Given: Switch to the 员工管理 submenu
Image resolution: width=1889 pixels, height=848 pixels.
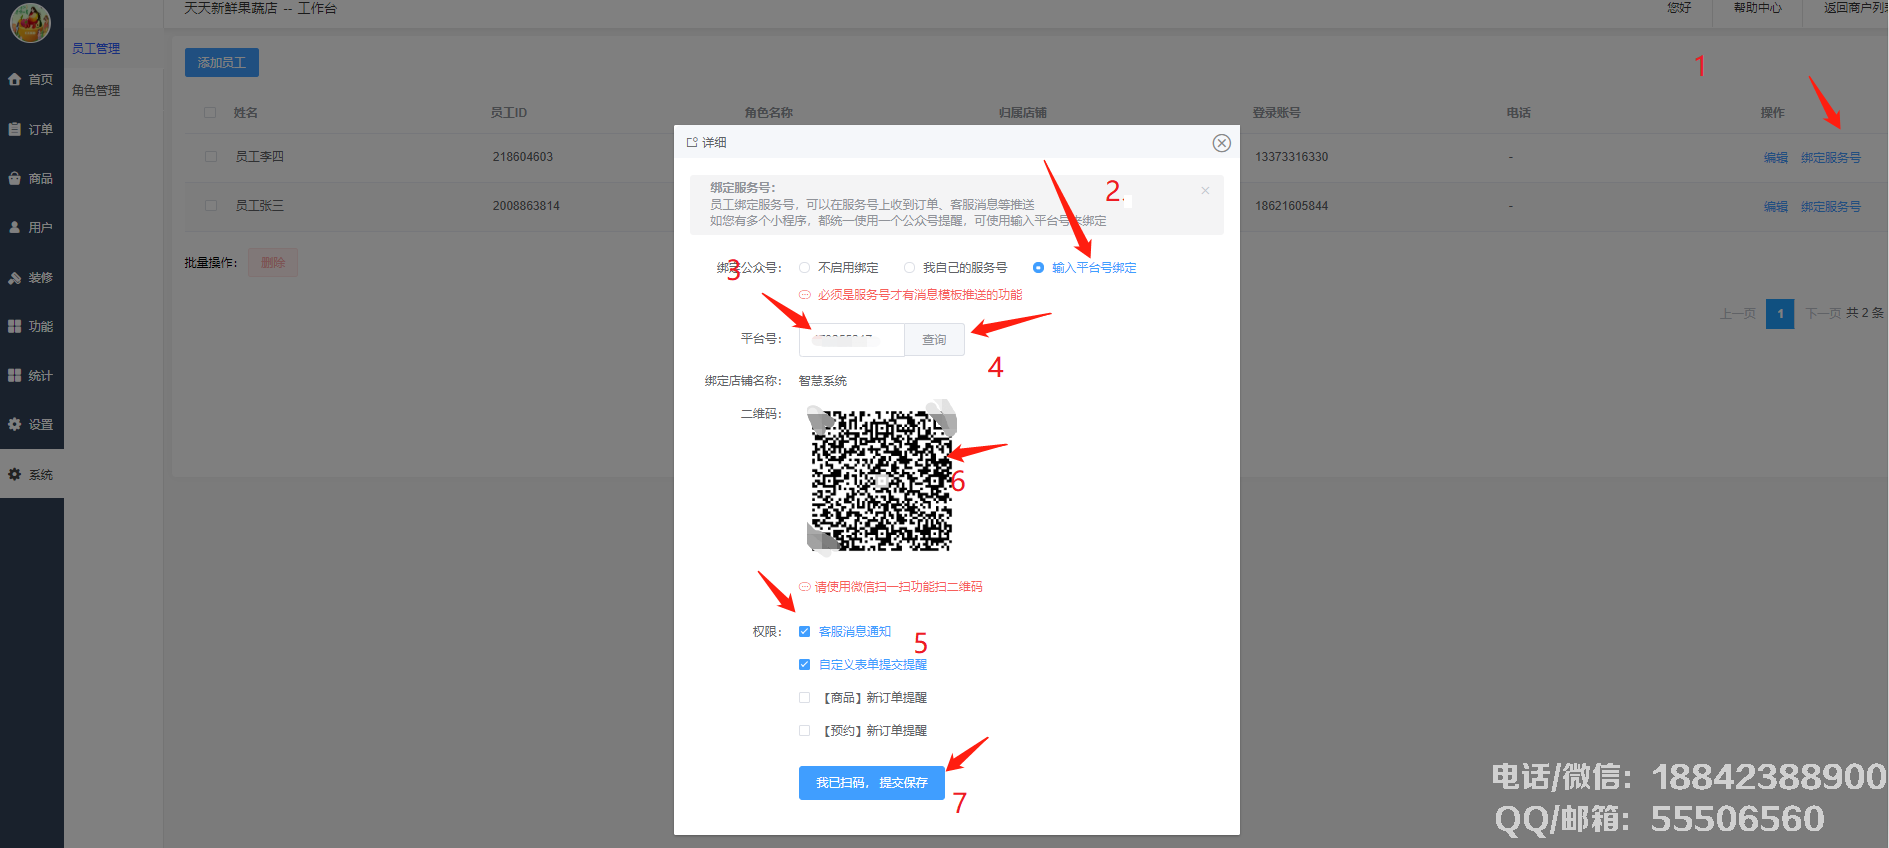Looking at the screenshot, I should point(96,48).
